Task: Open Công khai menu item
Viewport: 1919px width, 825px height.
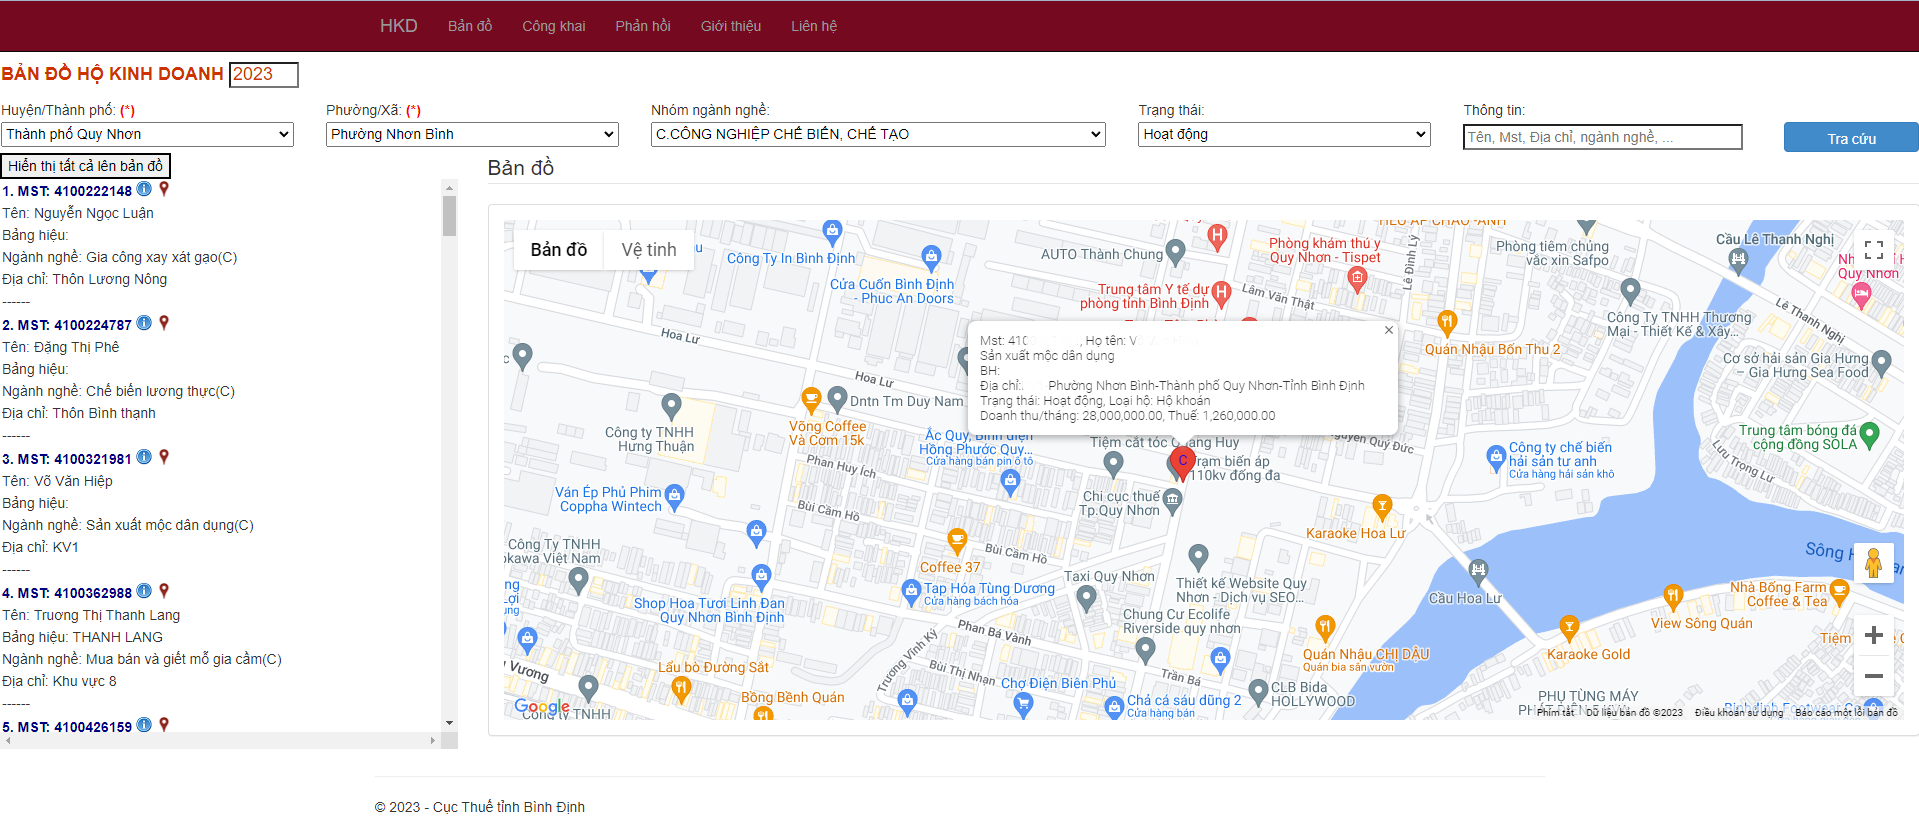Action: click(553, 26)
